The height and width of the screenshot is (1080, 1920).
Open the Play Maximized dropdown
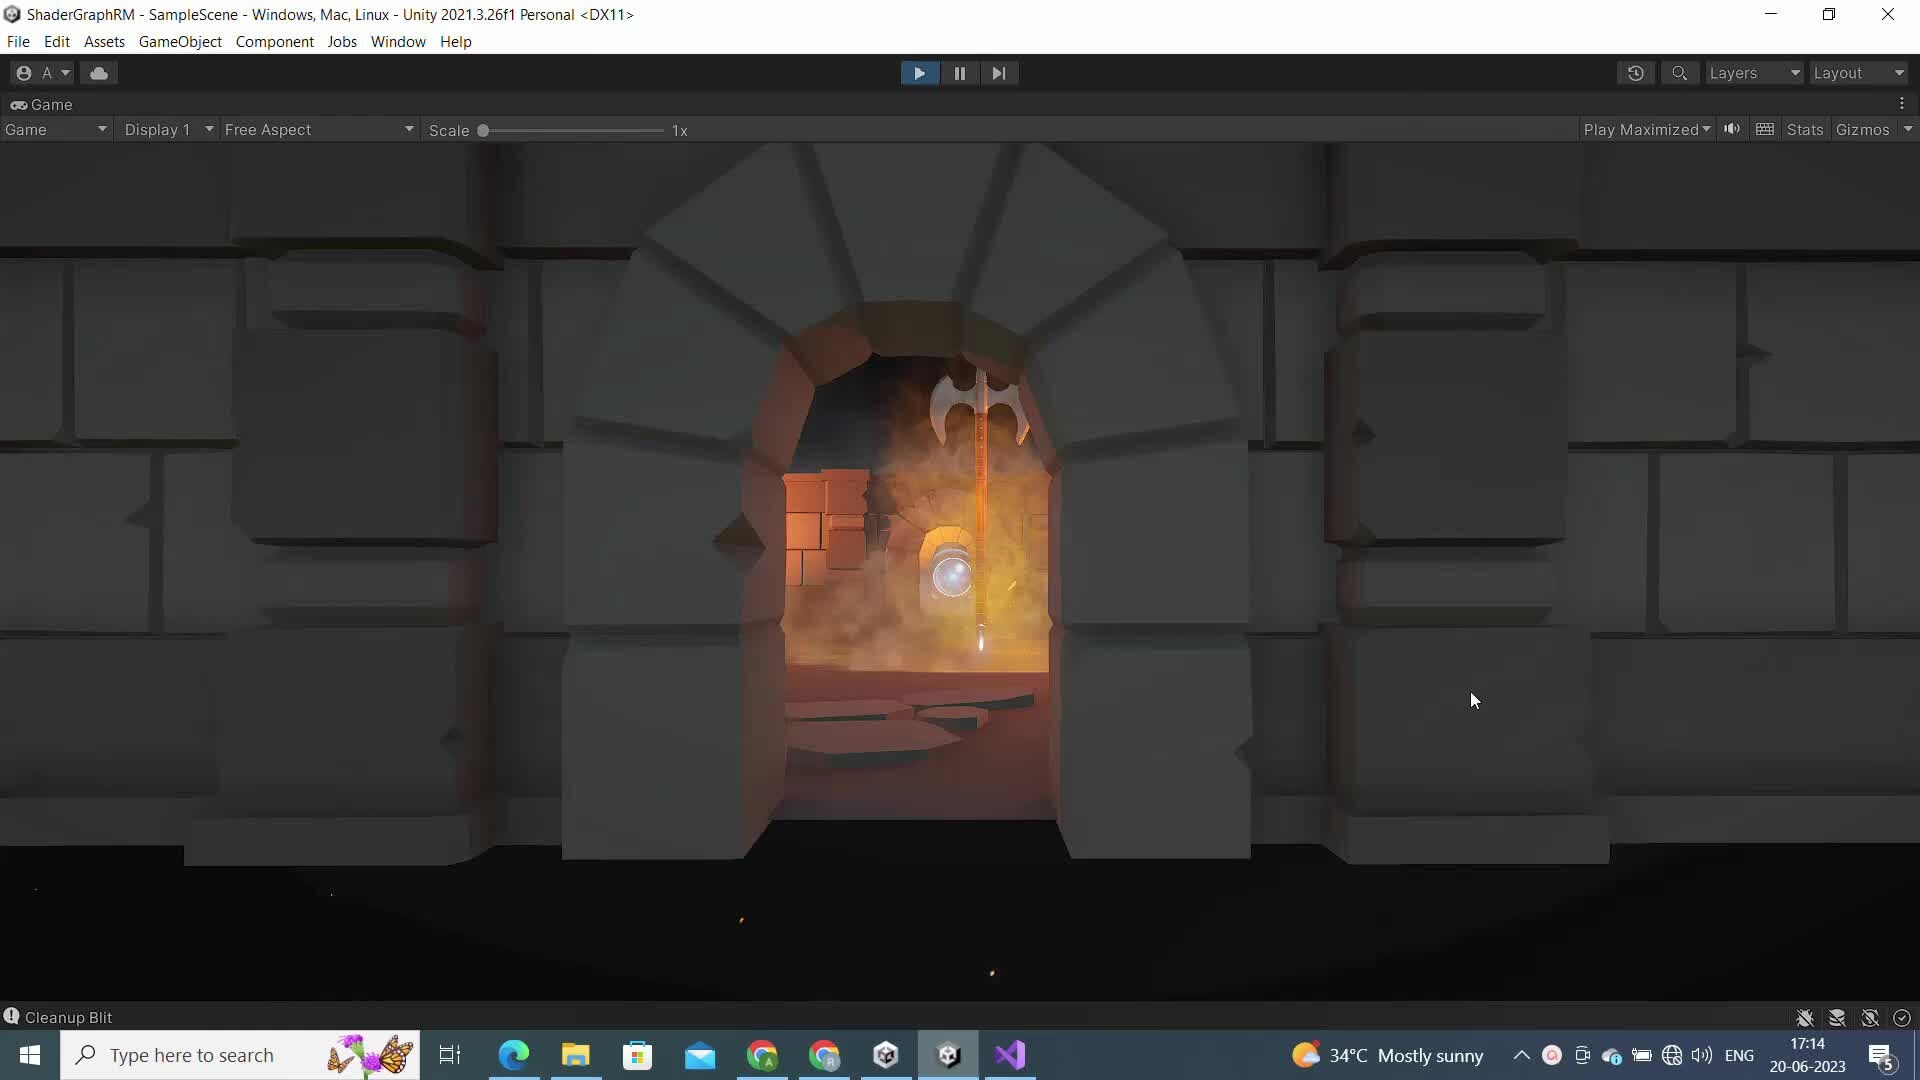point(1645,129)
